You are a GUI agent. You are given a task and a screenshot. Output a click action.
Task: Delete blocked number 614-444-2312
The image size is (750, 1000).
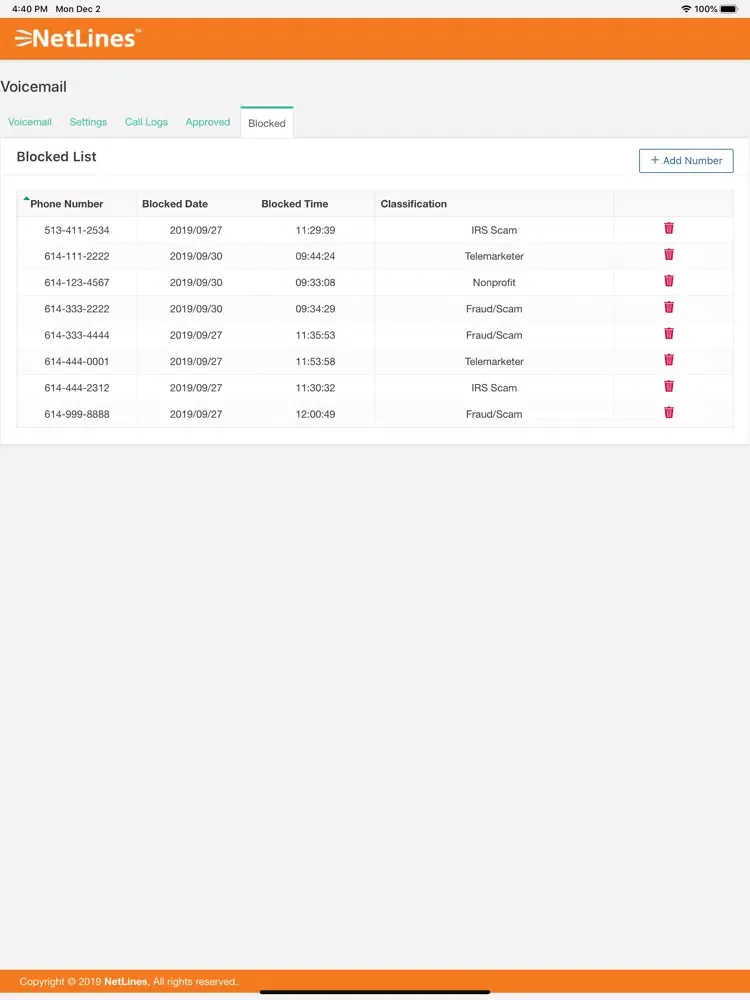(668, 386)
